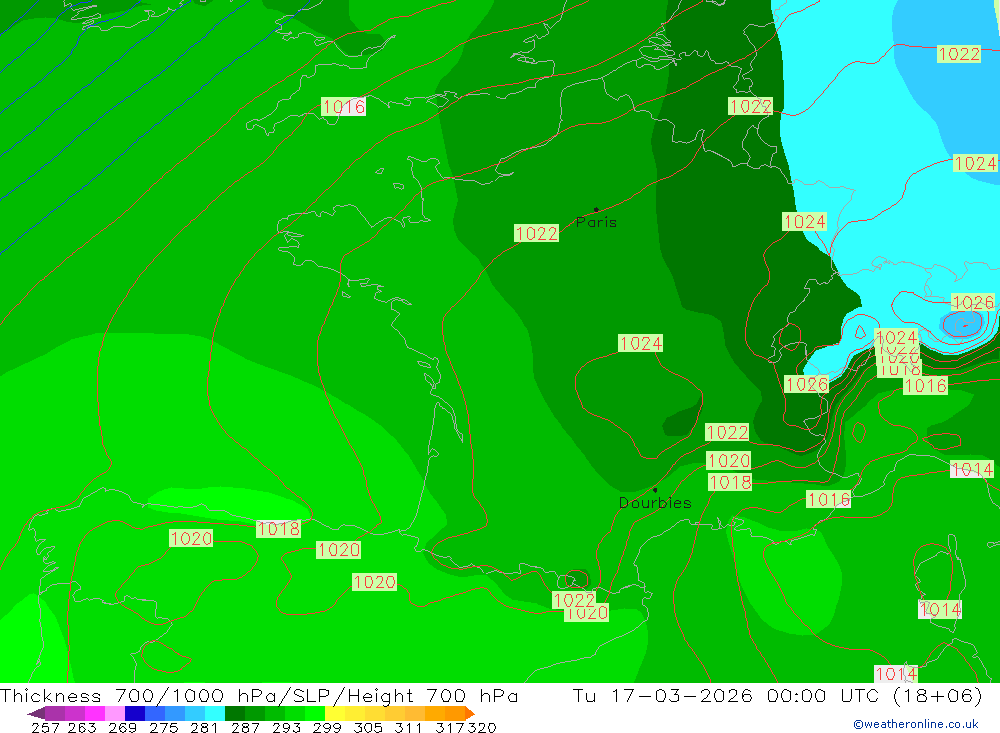Screen dimensions: 1000x733
Task: Pick the darkest green legend swatch above 287
Action: (x=235, y=713)
